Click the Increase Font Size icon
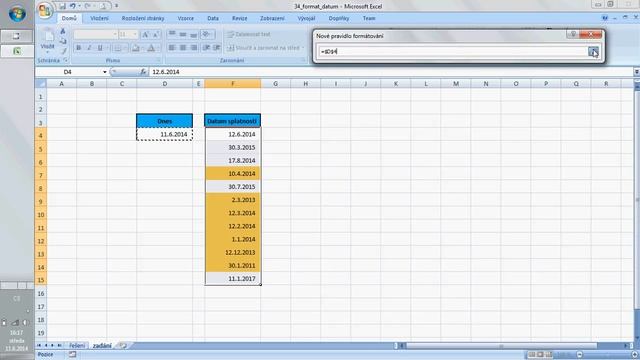Image resolution: width=640 pixels, height=360 pixels. click(x=146, y=35)
